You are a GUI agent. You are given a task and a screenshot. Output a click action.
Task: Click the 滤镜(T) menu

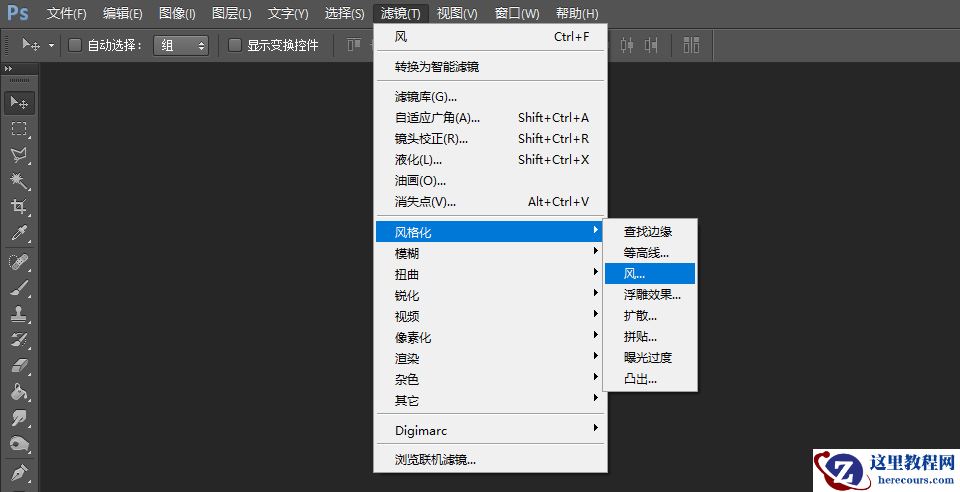tap(400, 13)
